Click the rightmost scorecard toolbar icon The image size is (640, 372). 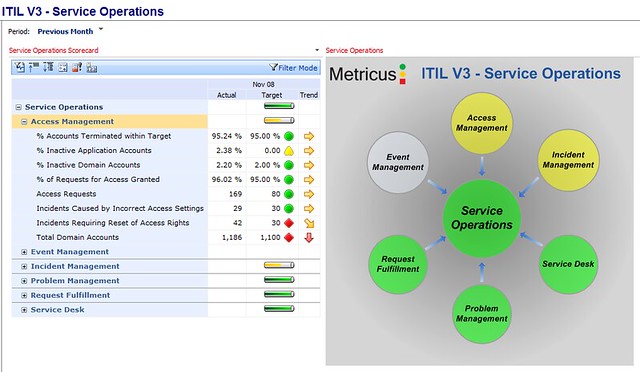[92, 67]
